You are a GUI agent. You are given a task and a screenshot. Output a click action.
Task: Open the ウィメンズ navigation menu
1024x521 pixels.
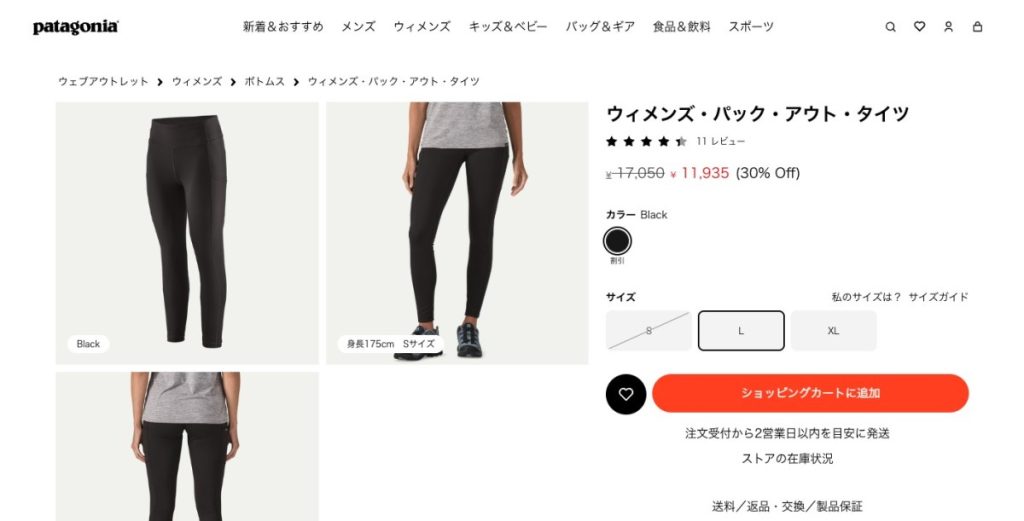[x=421, y=27]
